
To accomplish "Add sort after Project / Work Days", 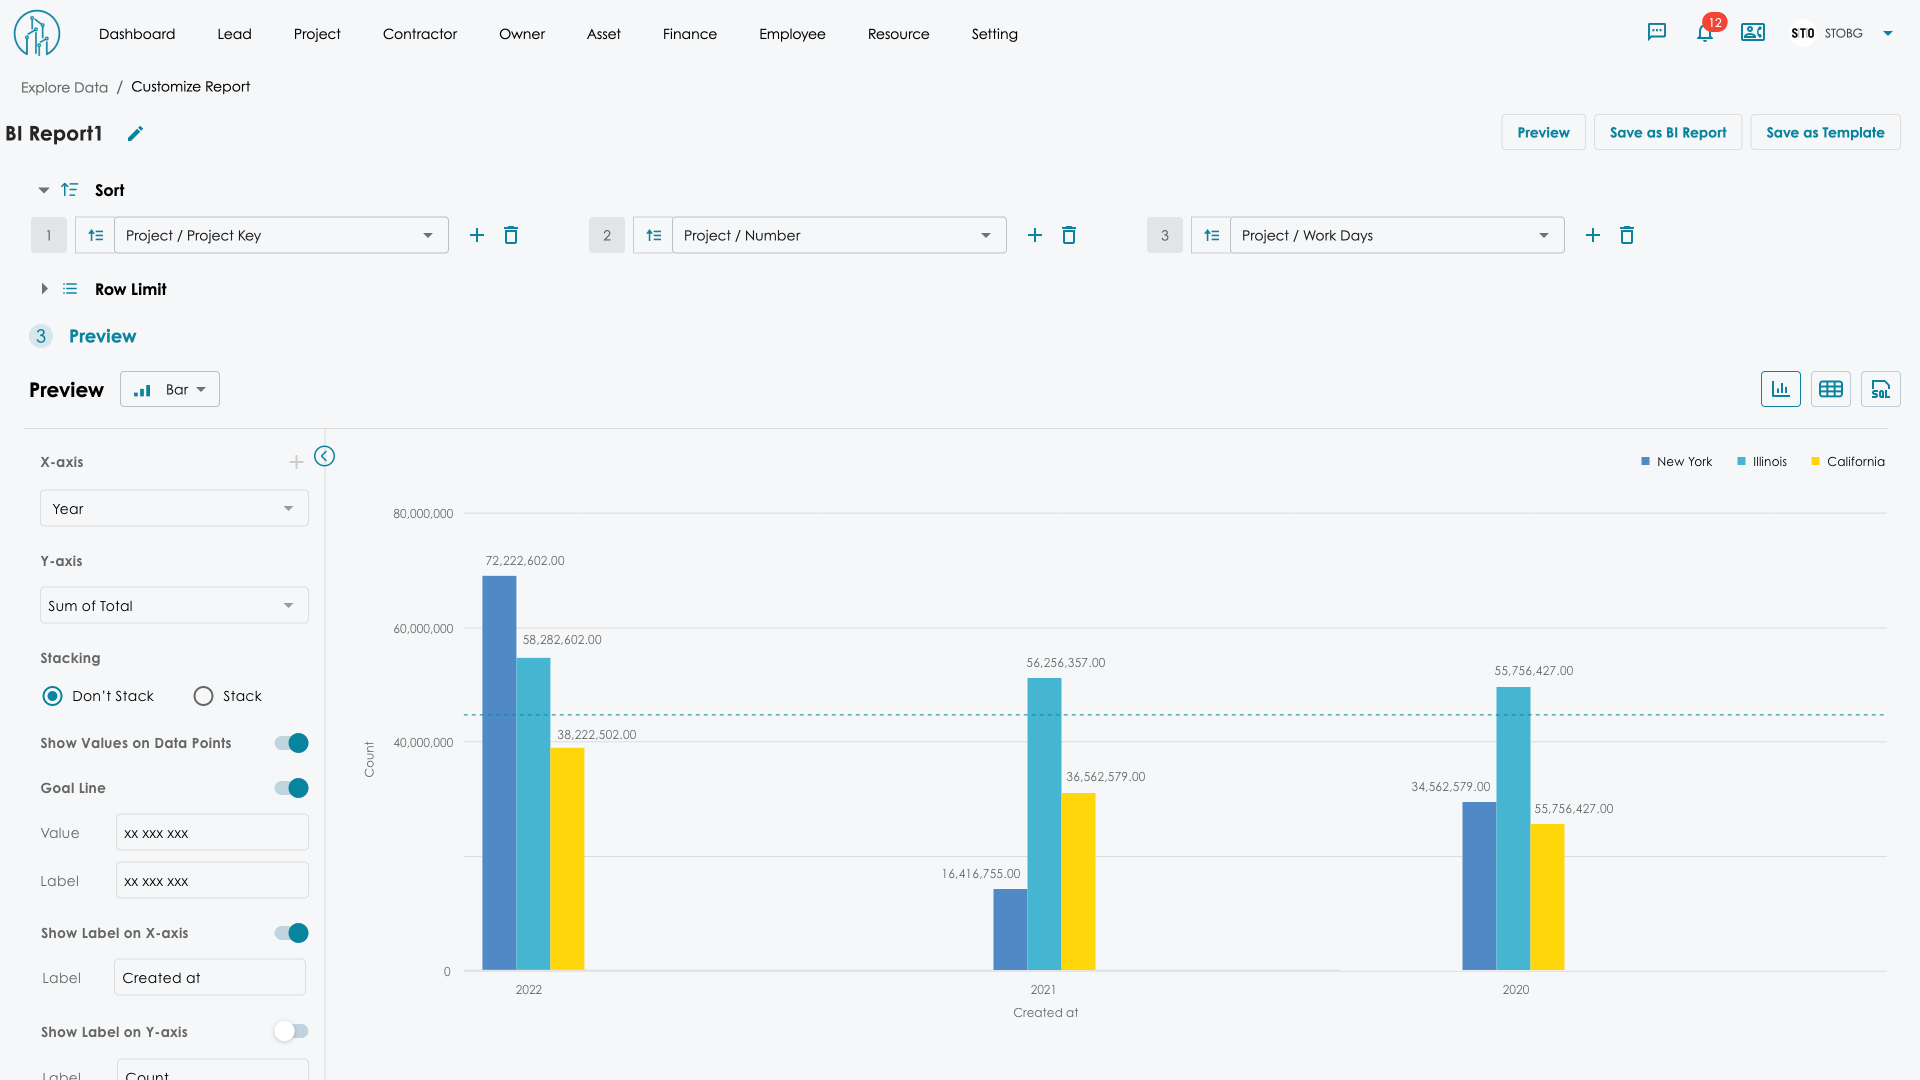I will point(1593,235).
